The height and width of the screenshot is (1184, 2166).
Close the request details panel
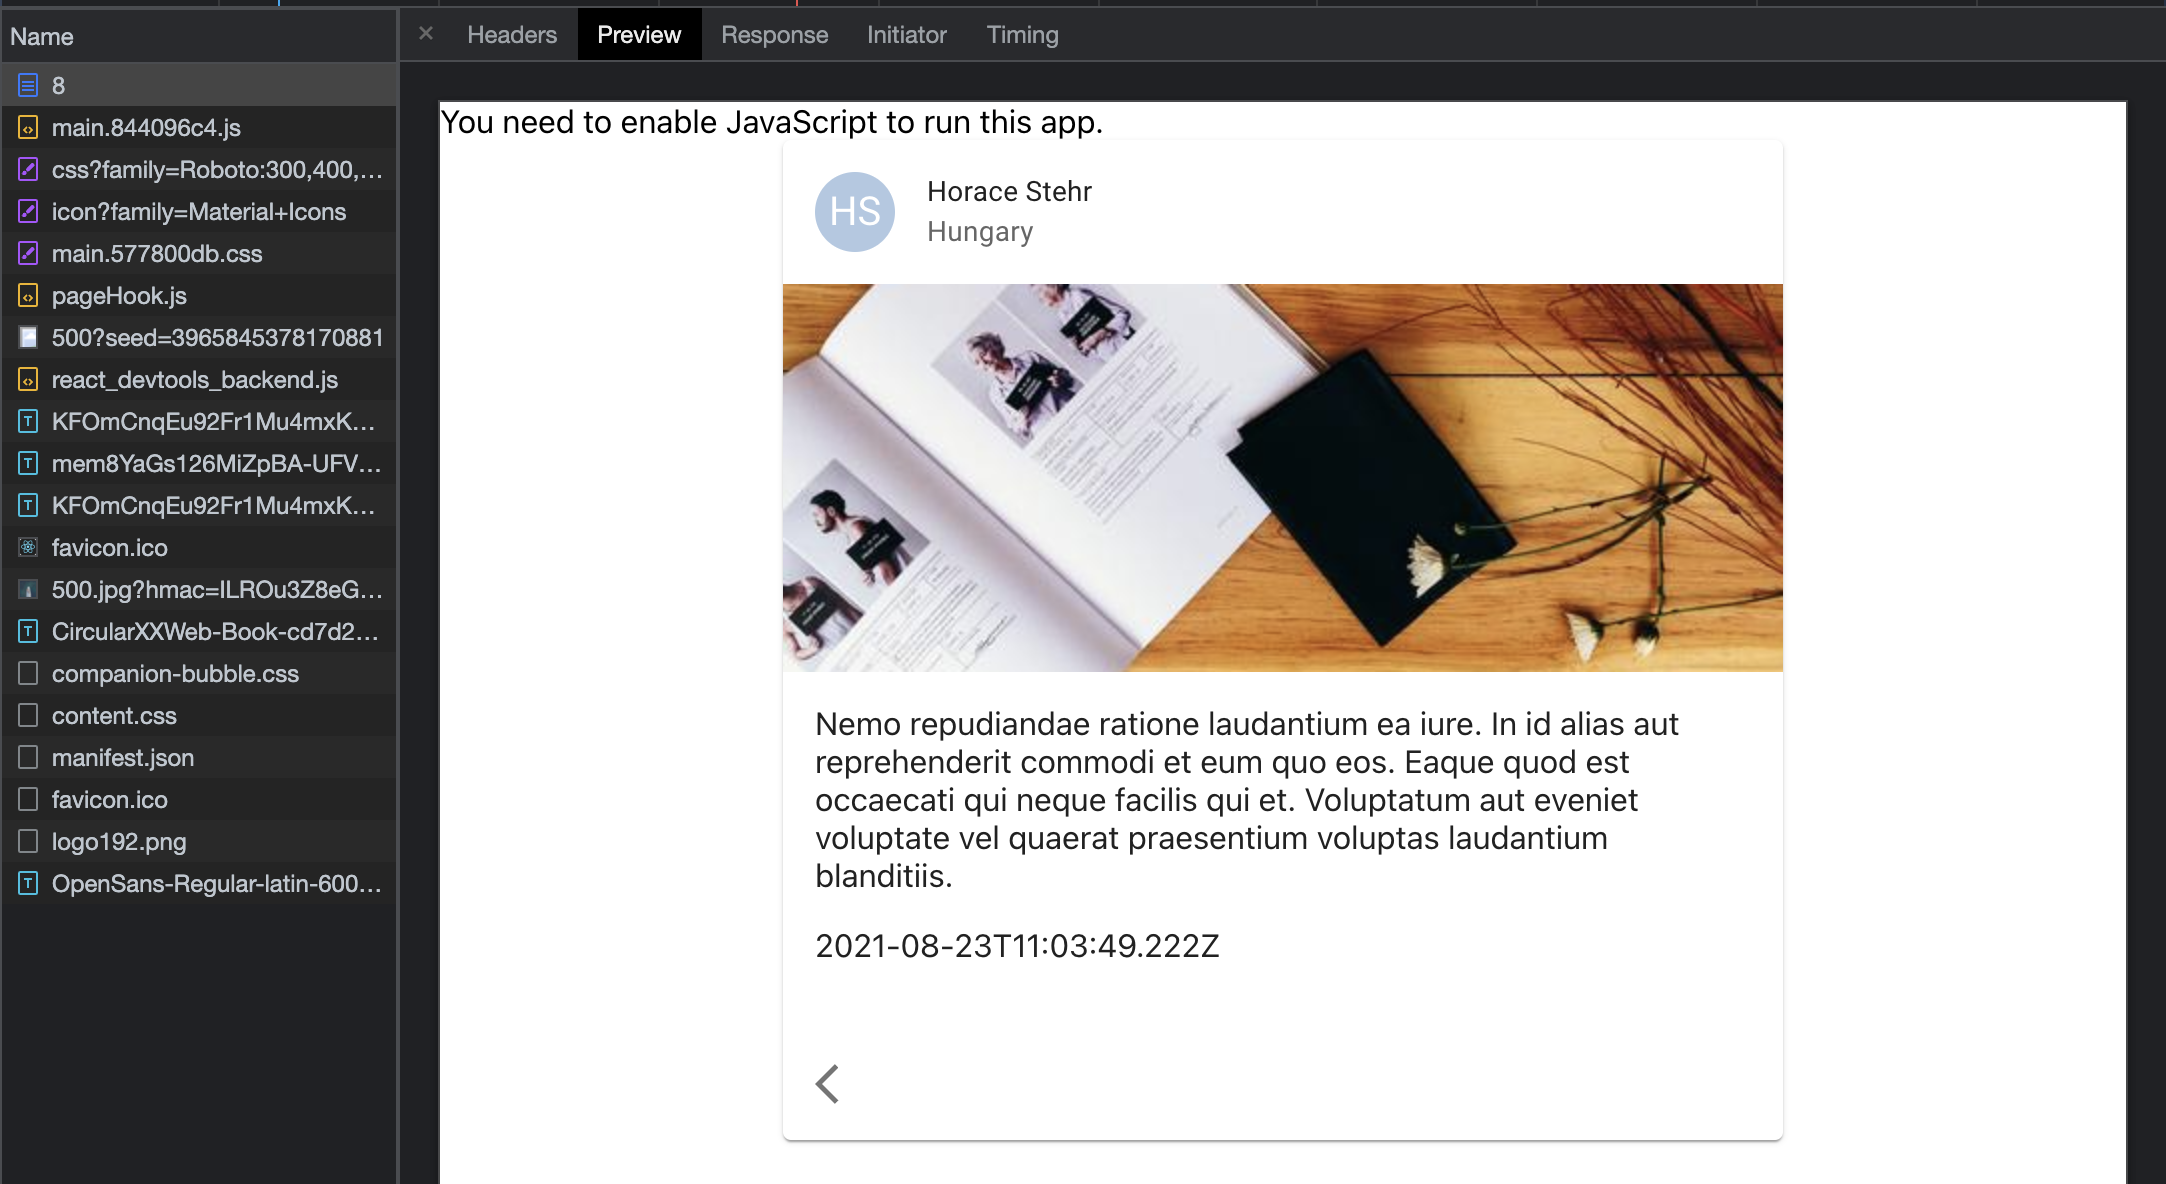(426, 34)
